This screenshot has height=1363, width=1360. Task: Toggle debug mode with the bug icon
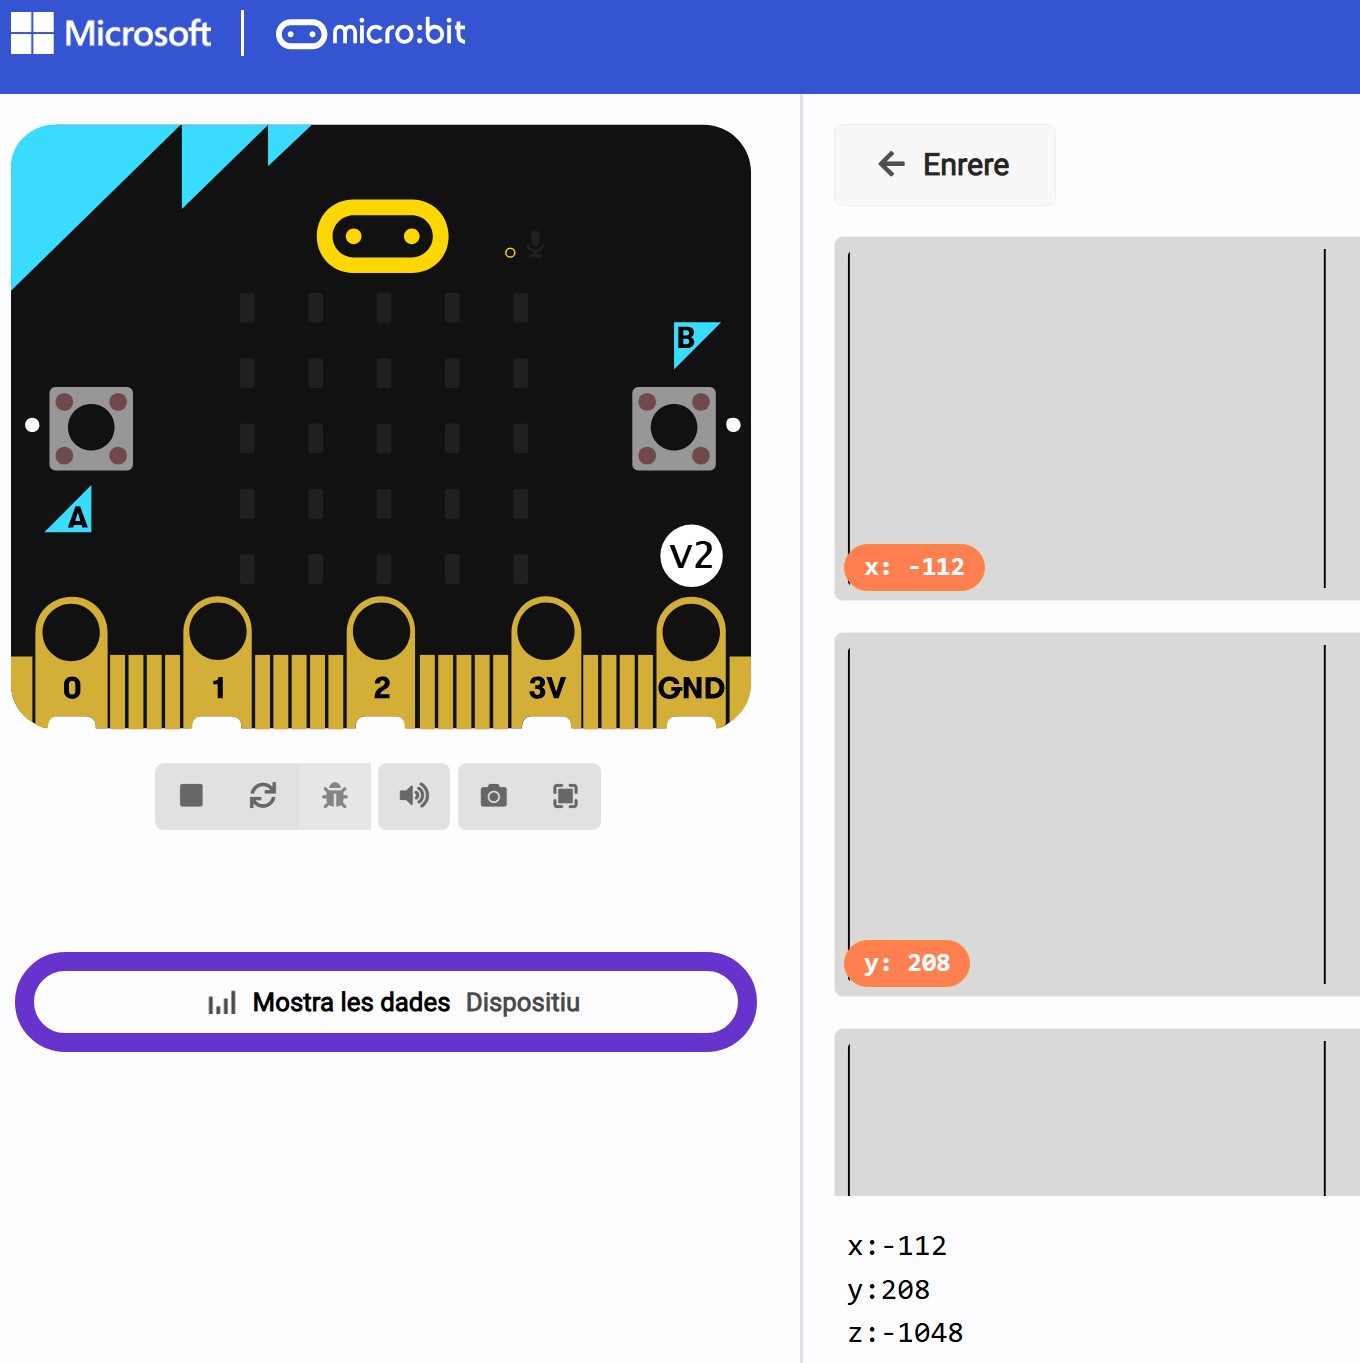[x=335, y=796]
